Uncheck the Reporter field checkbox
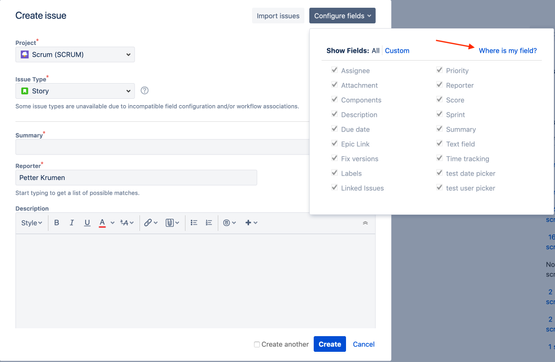555x362 pixels. coord(439,85)
